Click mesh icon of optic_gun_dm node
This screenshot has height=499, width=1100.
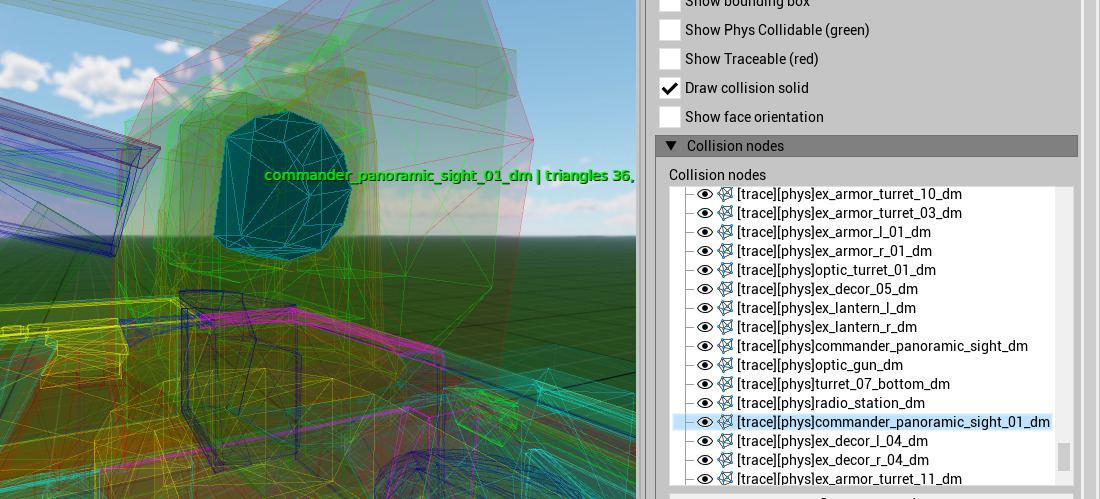[x=726, y=365]
